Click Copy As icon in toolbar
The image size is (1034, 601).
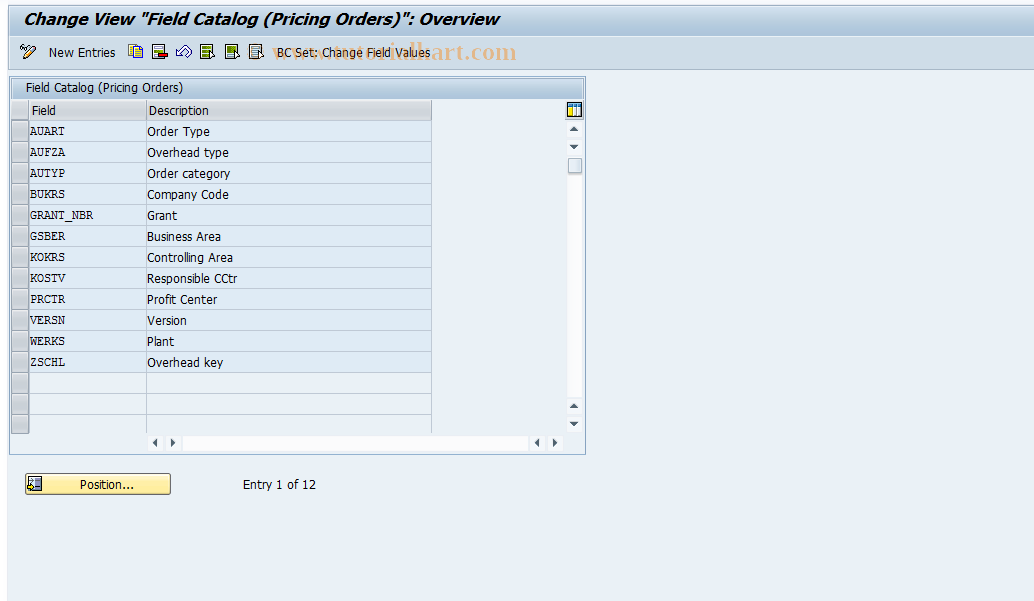136,51
